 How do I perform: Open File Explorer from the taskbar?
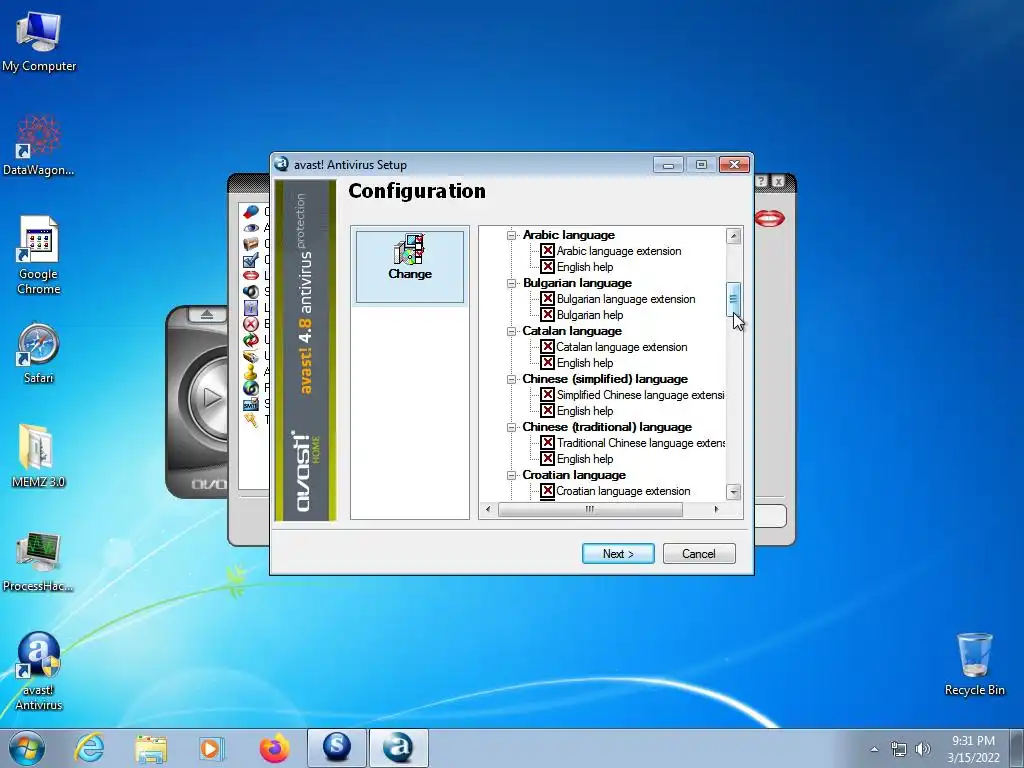(x=151, y=748)
